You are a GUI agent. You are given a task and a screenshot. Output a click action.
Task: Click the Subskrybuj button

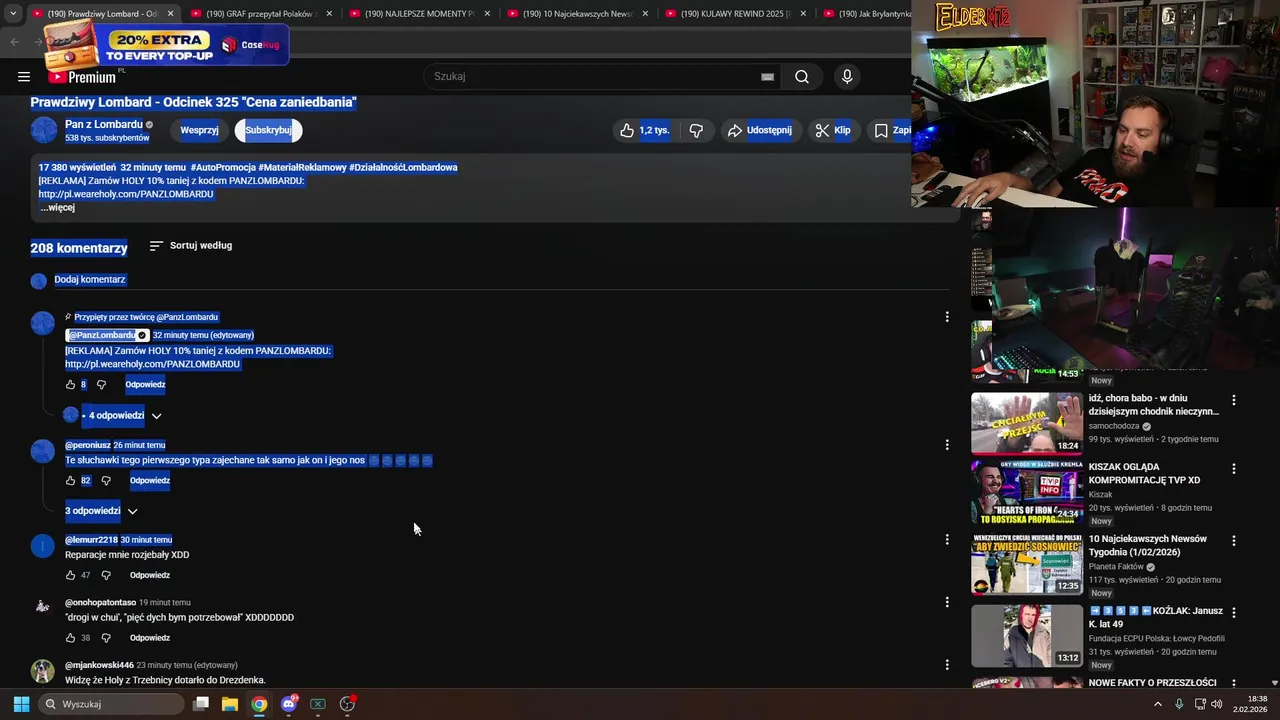[x=268, y=130]
